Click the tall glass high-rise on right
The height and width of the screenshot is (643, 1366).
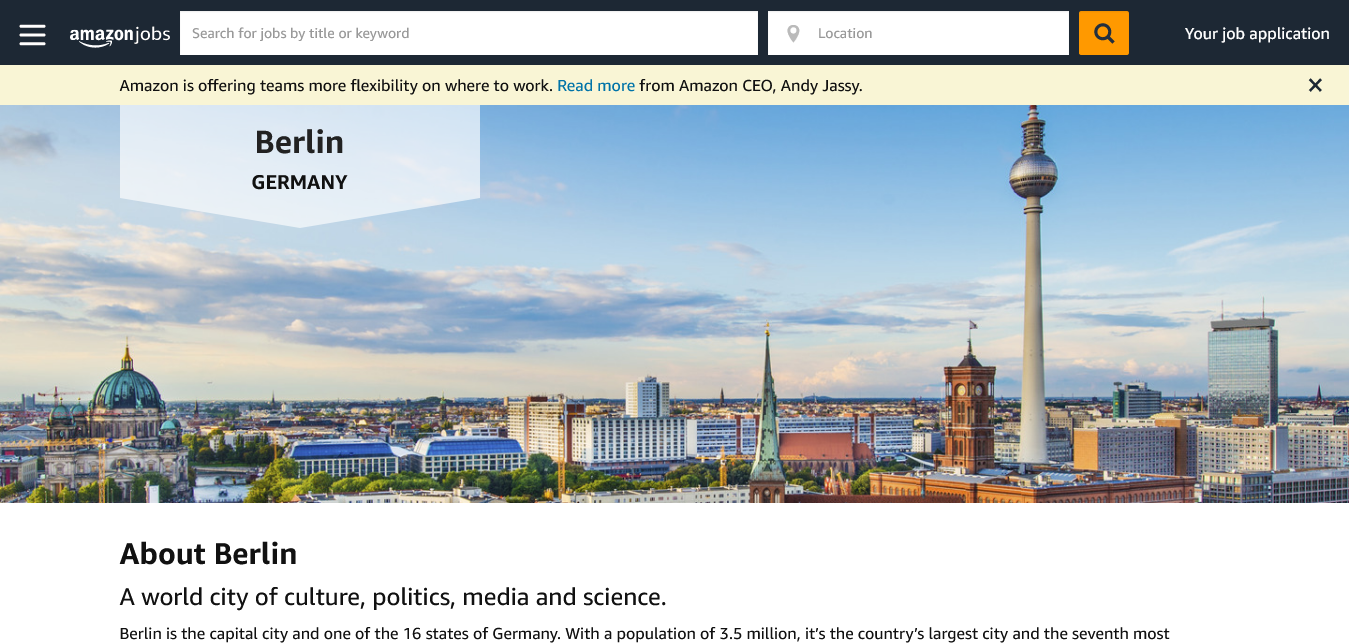tap(1242, 370)
